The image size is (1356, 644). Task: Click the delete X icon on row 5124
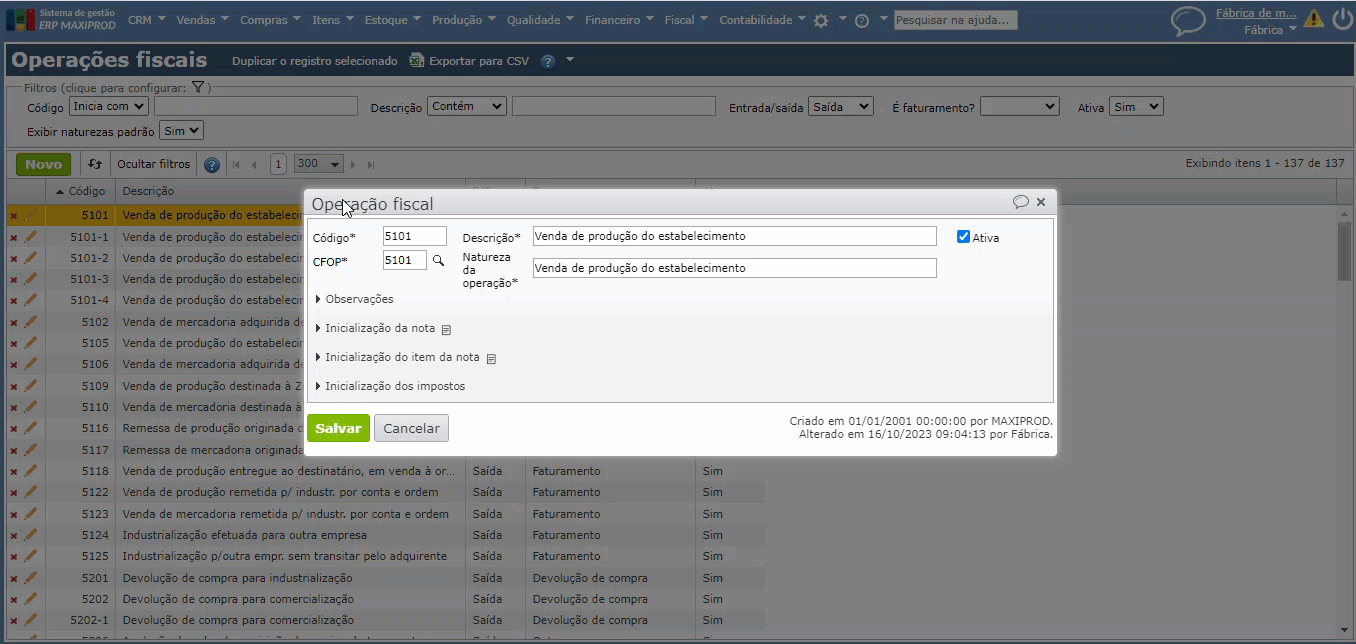(x=13, y=535)
